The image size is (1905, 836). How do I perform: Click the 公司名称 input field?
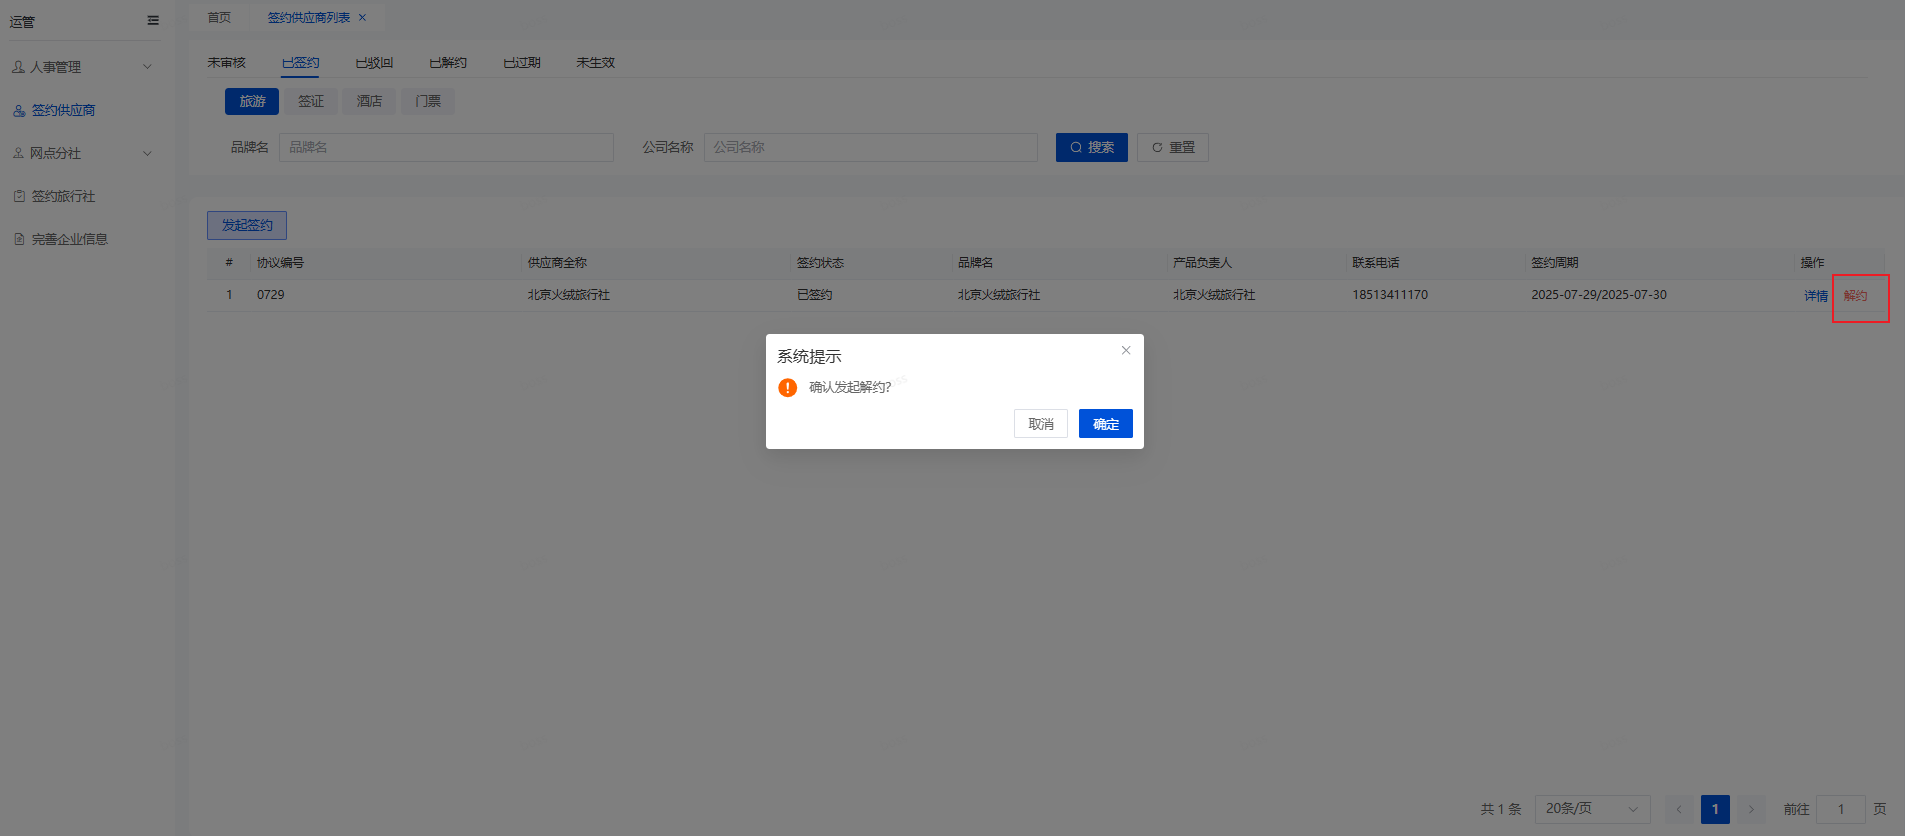870,147
